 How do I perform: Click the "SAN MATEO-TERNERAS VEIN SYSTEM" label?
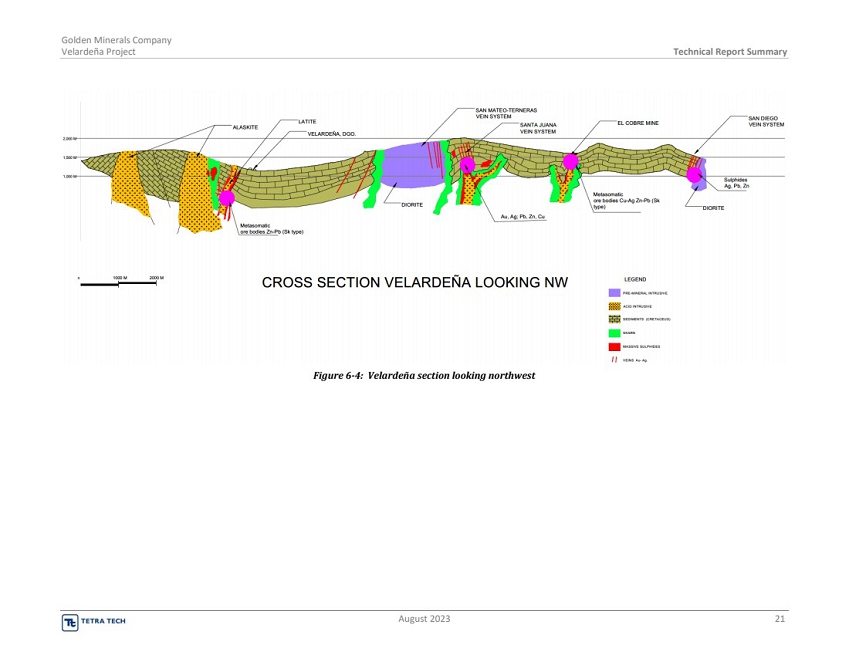(x=506, y=113)
